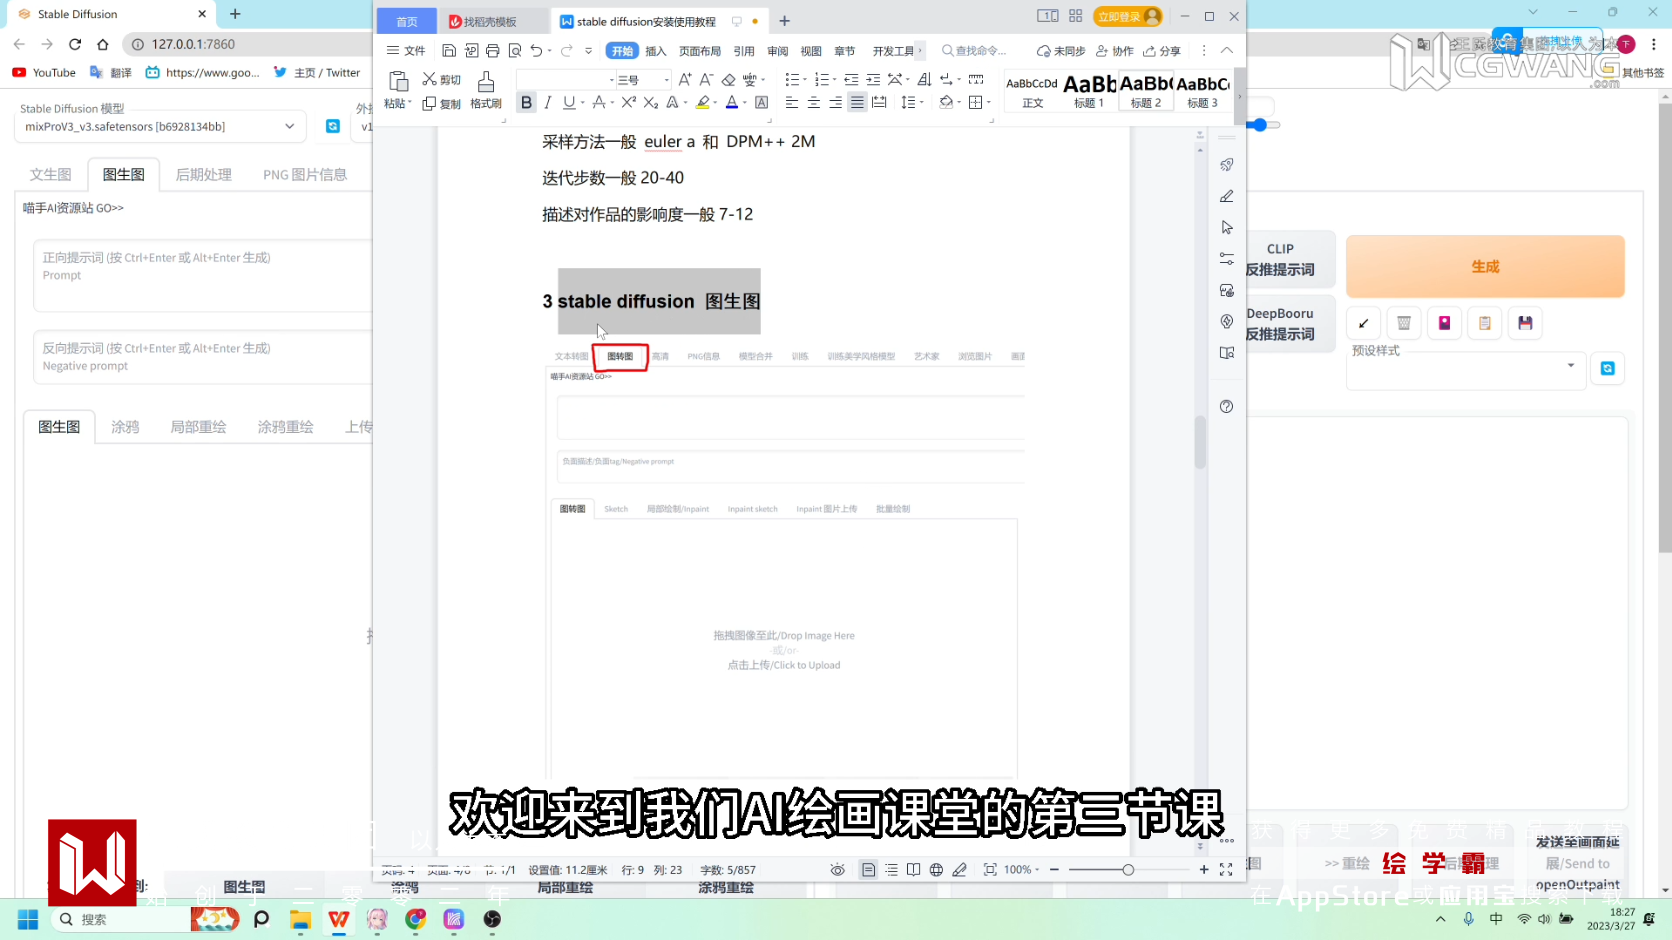This screenshot has width=1672, height=940.
Task: Clear formatting with the eraser icon
Action: [729, 79]
